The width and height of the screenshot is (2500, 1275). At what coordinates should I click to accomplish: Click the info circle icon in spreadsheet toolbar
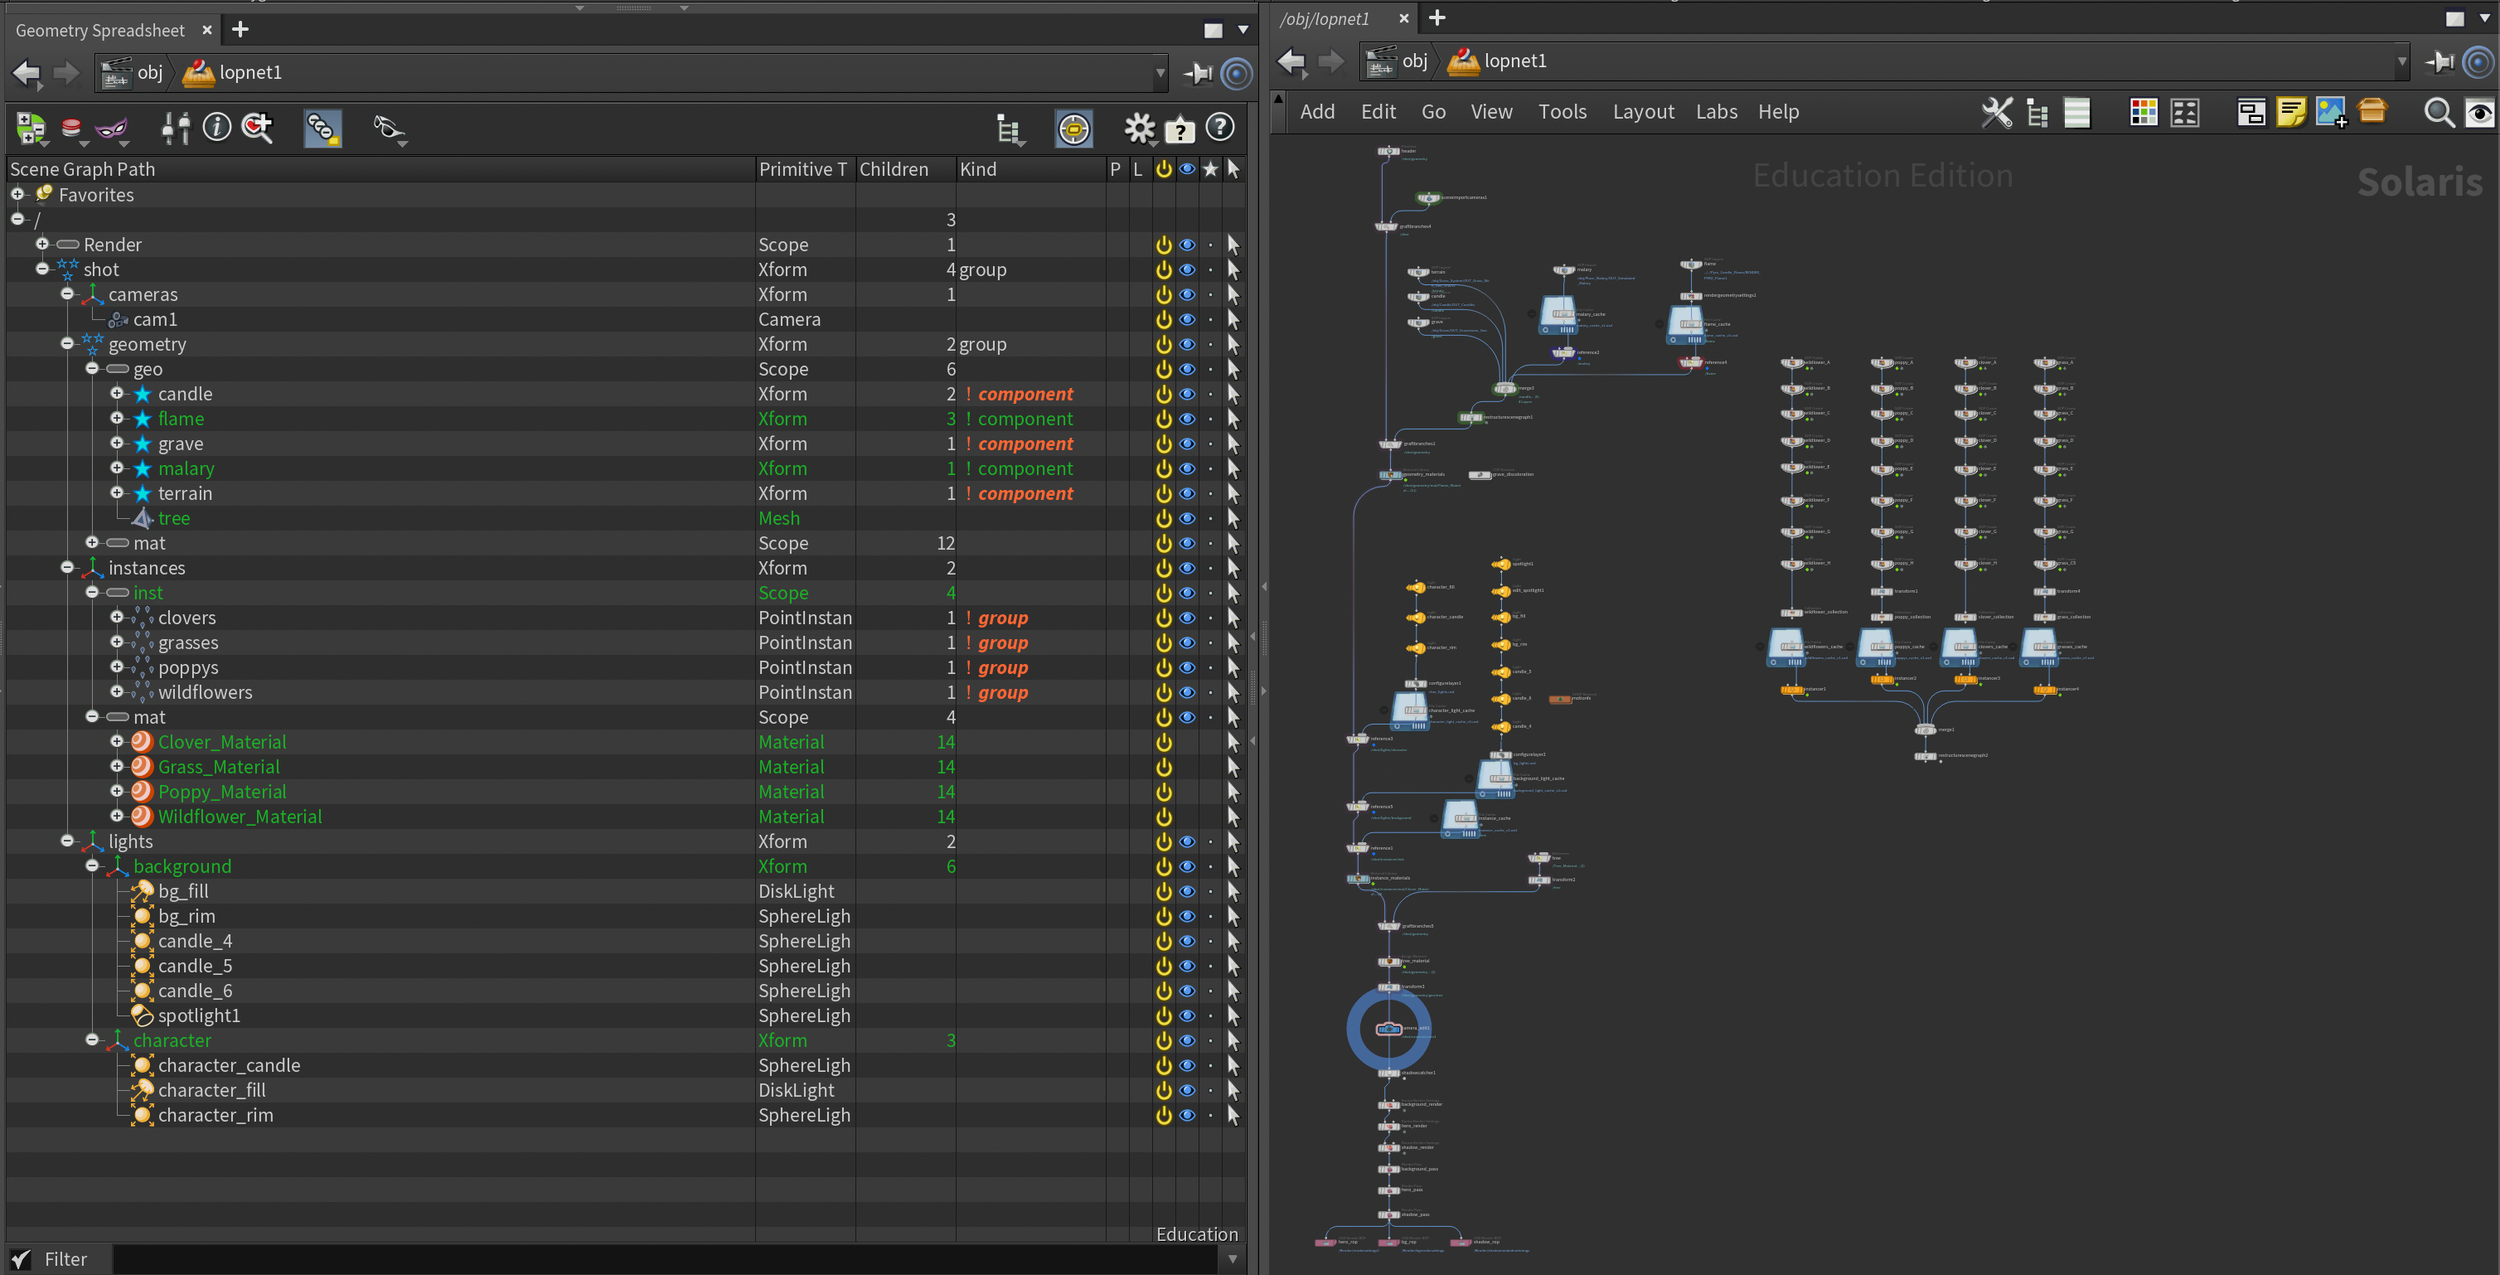(217, 128)
